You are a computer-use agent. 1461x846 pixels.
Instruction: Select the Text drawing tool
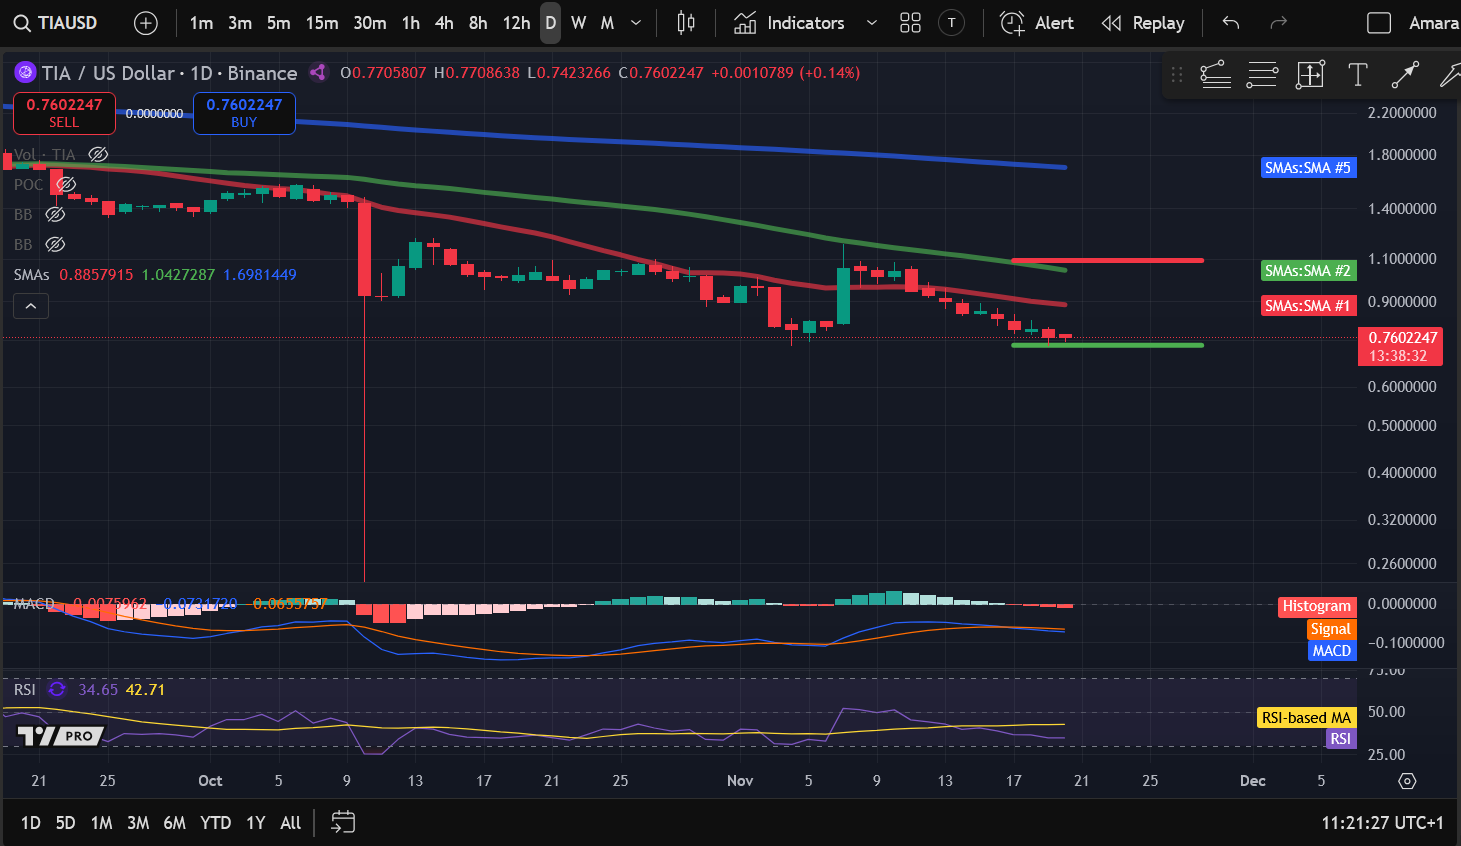[1357, 74]
